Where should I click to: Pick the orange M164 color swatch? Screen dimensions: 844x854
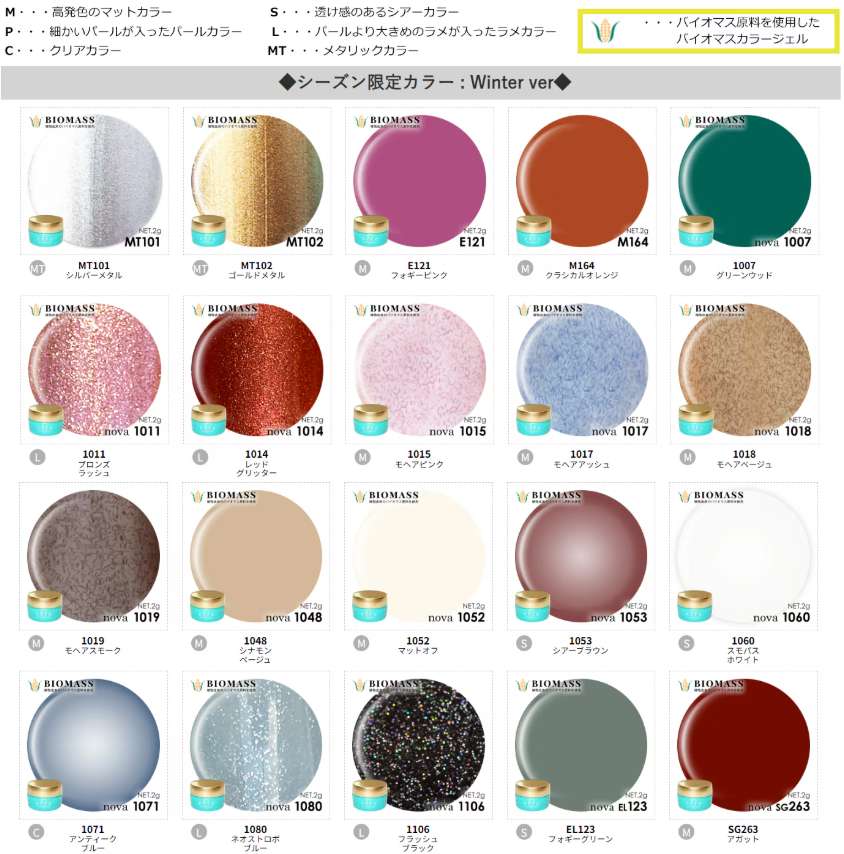(x=582, y=181)
